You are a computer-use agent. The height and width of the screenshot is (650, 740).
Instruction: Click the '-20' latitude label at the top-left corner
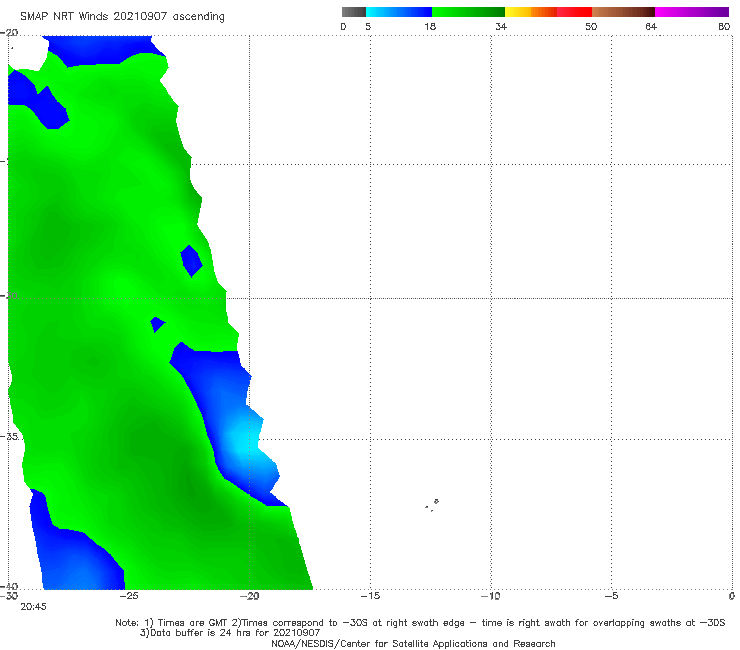[9, 33]
